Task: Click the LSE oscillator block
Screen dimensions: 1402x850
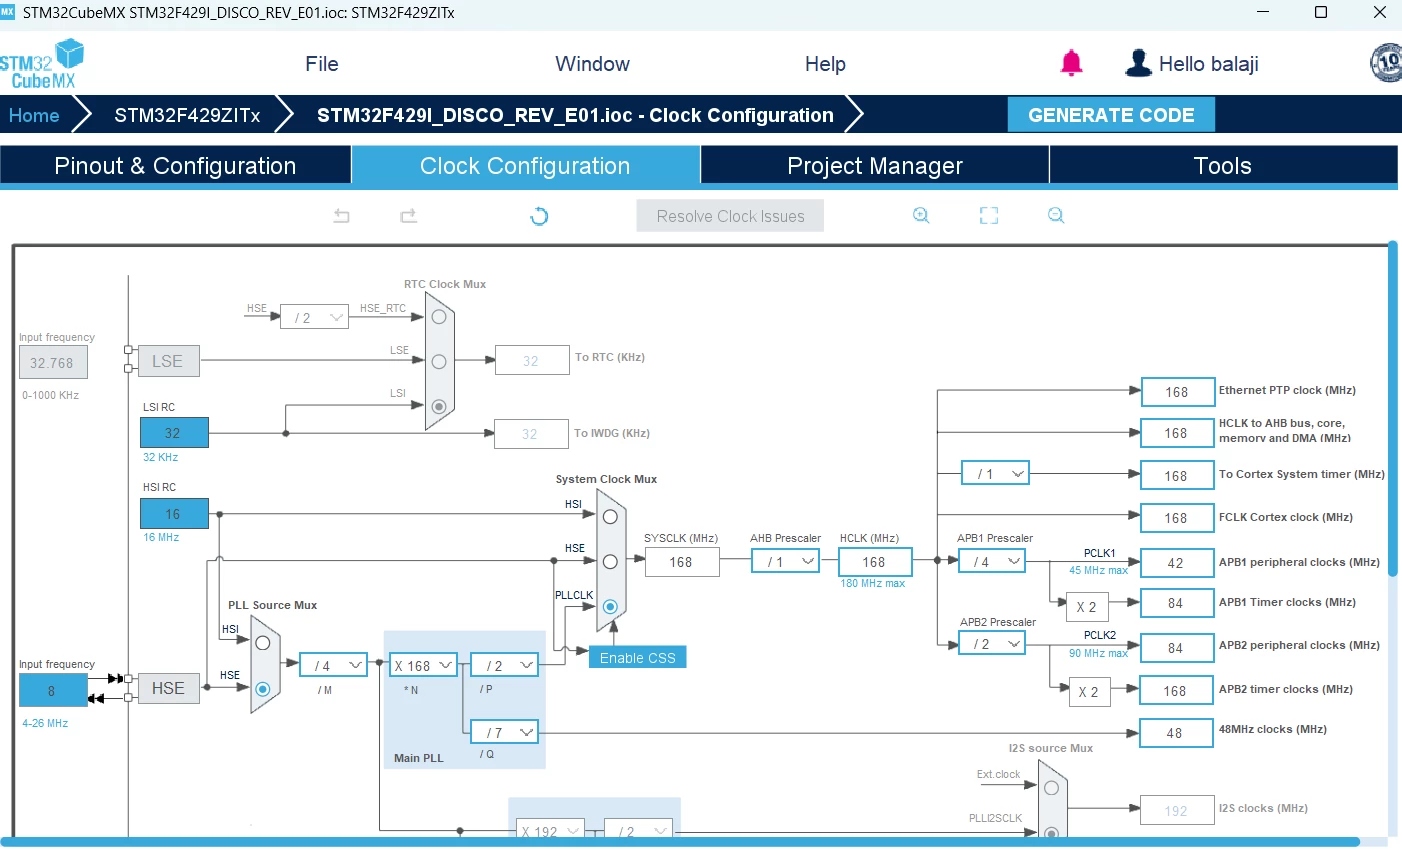Action: (x=168, y=361)
